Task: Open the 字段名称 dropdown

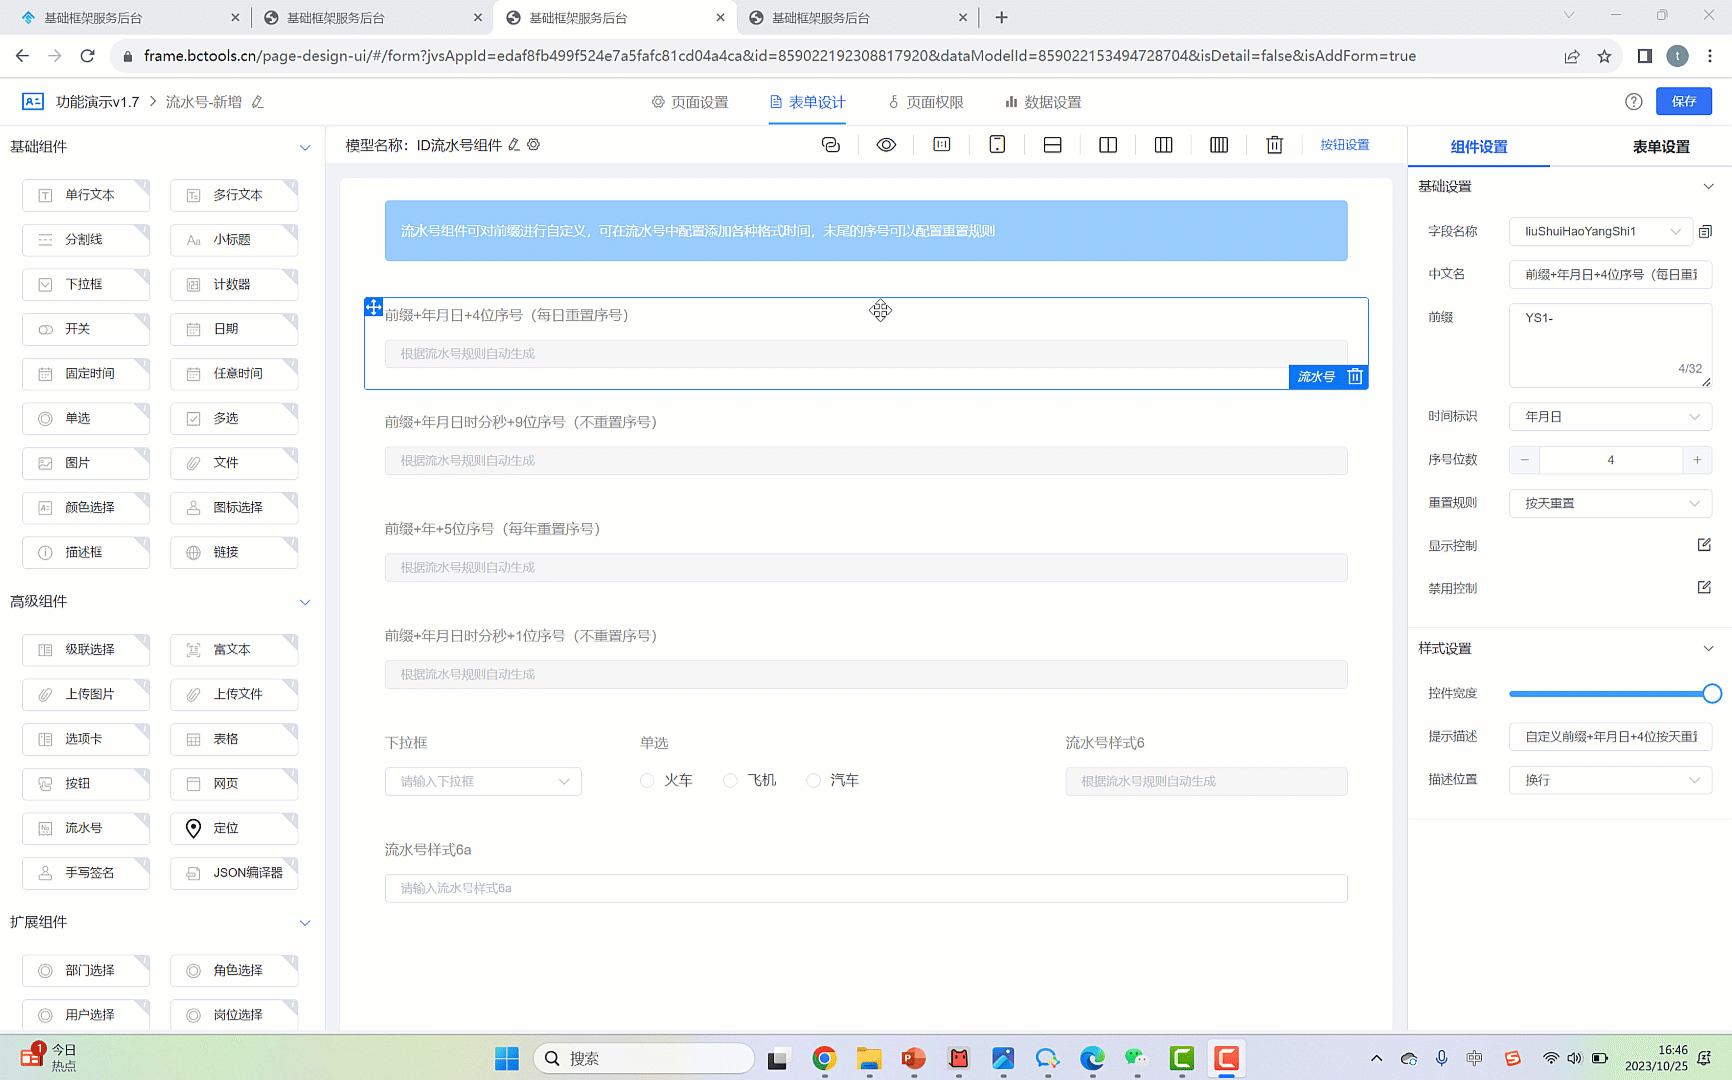Action: [x=1600, y=231]
